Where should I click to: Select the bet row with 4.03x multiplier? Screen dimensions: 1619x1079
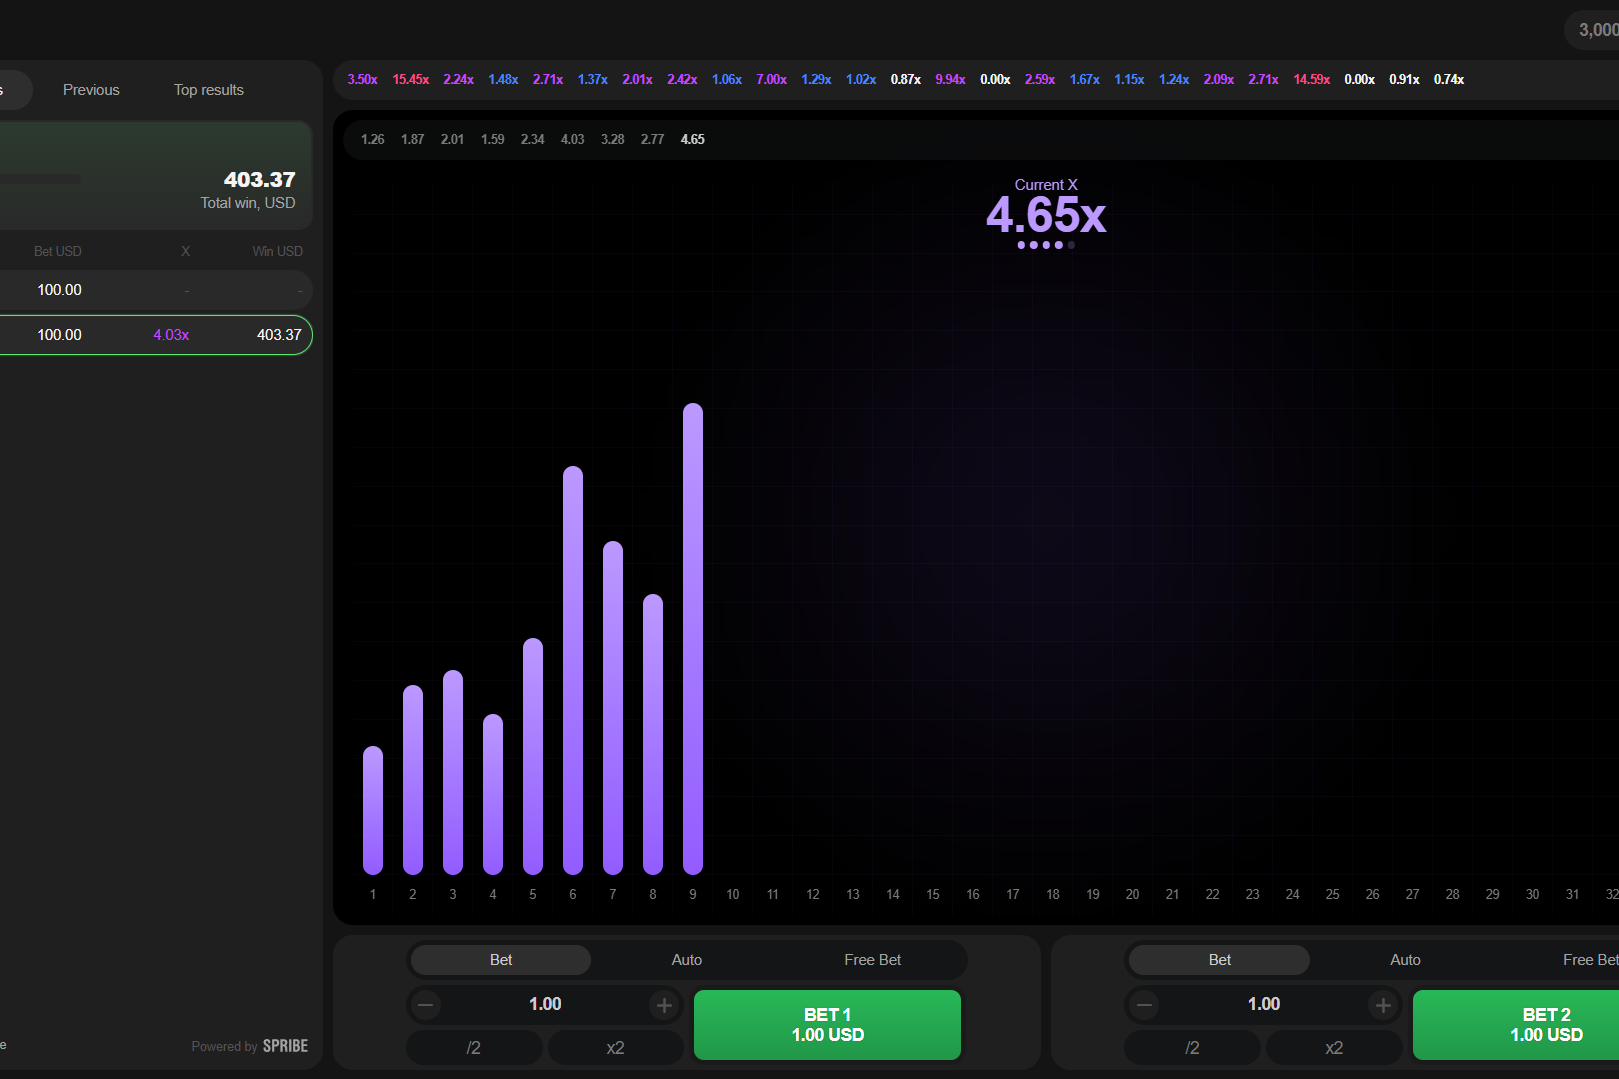[156, 335]
